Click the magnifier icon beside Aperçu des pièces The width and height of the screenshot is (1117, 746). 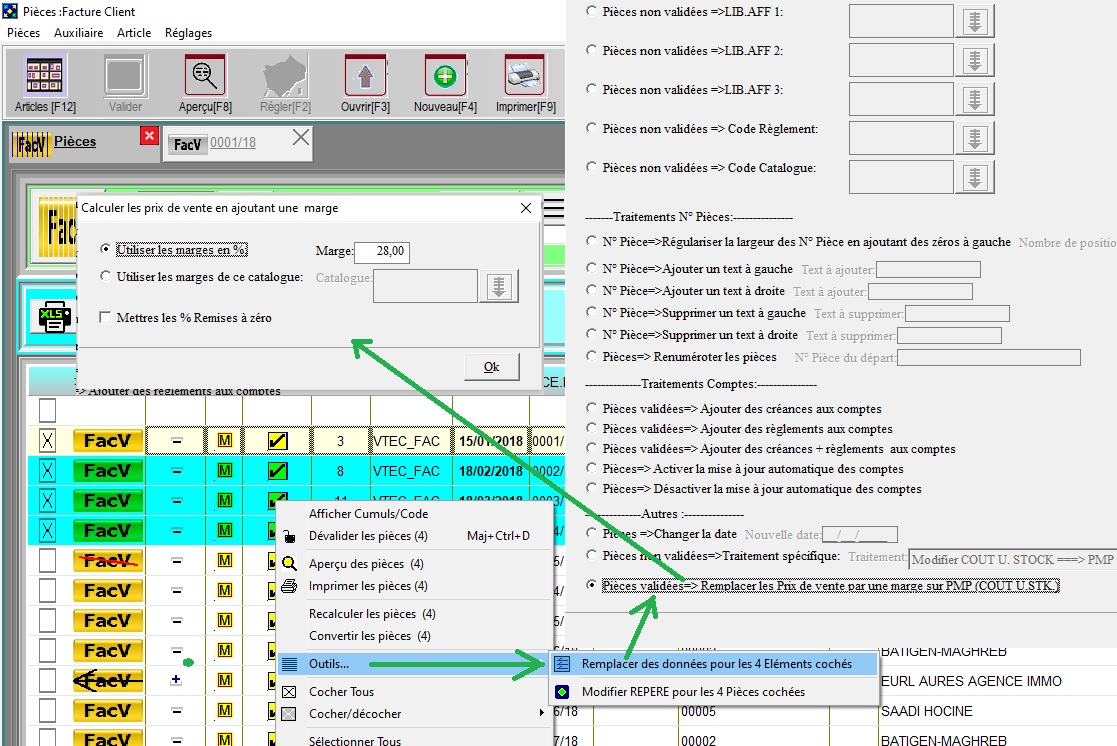[x=289, y=564]
